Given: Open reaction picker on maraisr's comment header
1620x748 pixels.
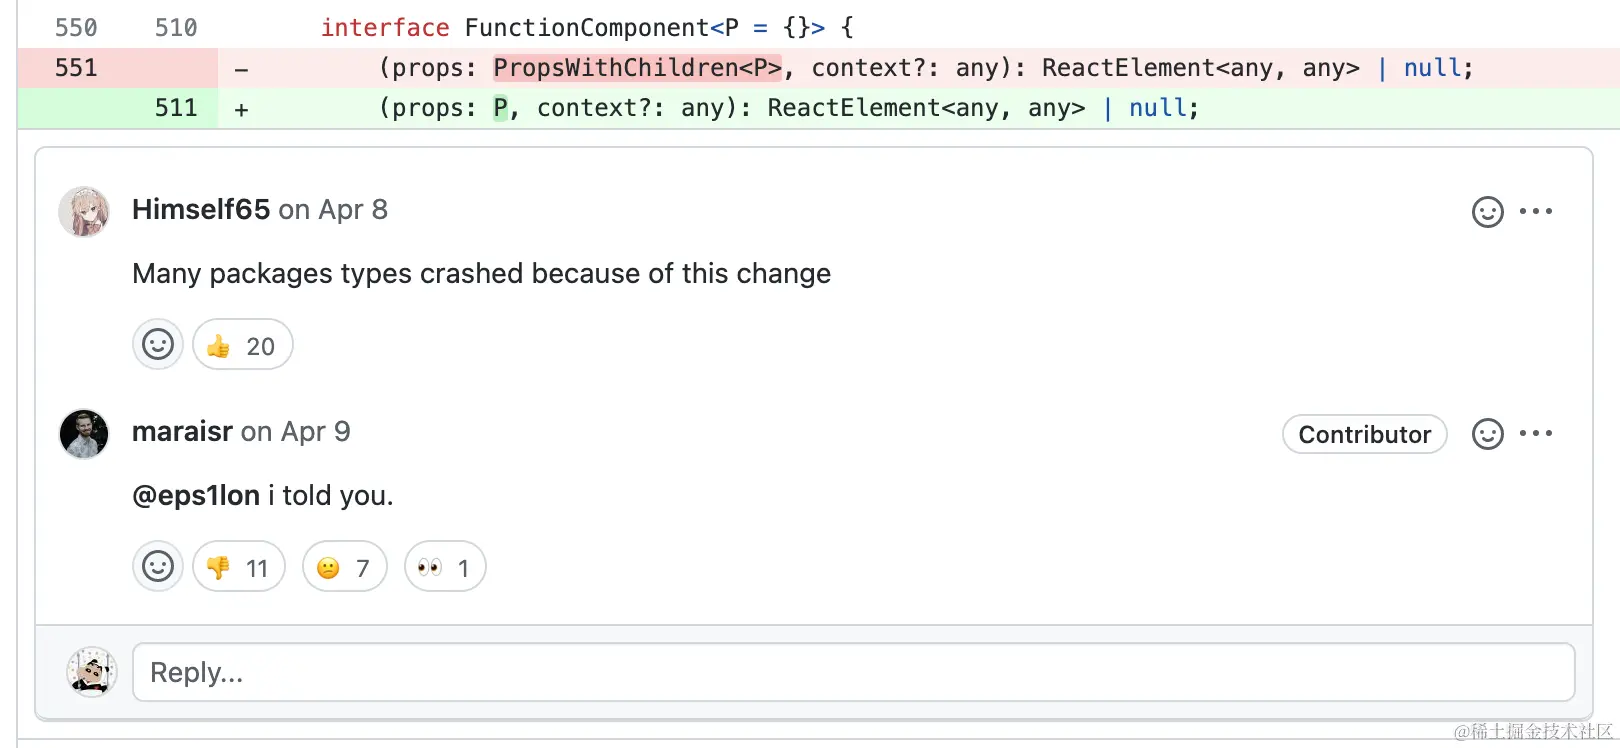Looking at the screenshot, I should (x=1487, y=434).
